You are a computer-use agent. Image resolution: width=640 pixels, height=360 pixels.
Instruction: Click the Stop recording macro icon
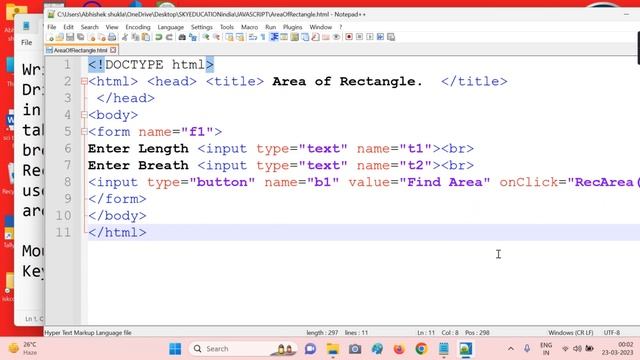[x=359, y=37]
